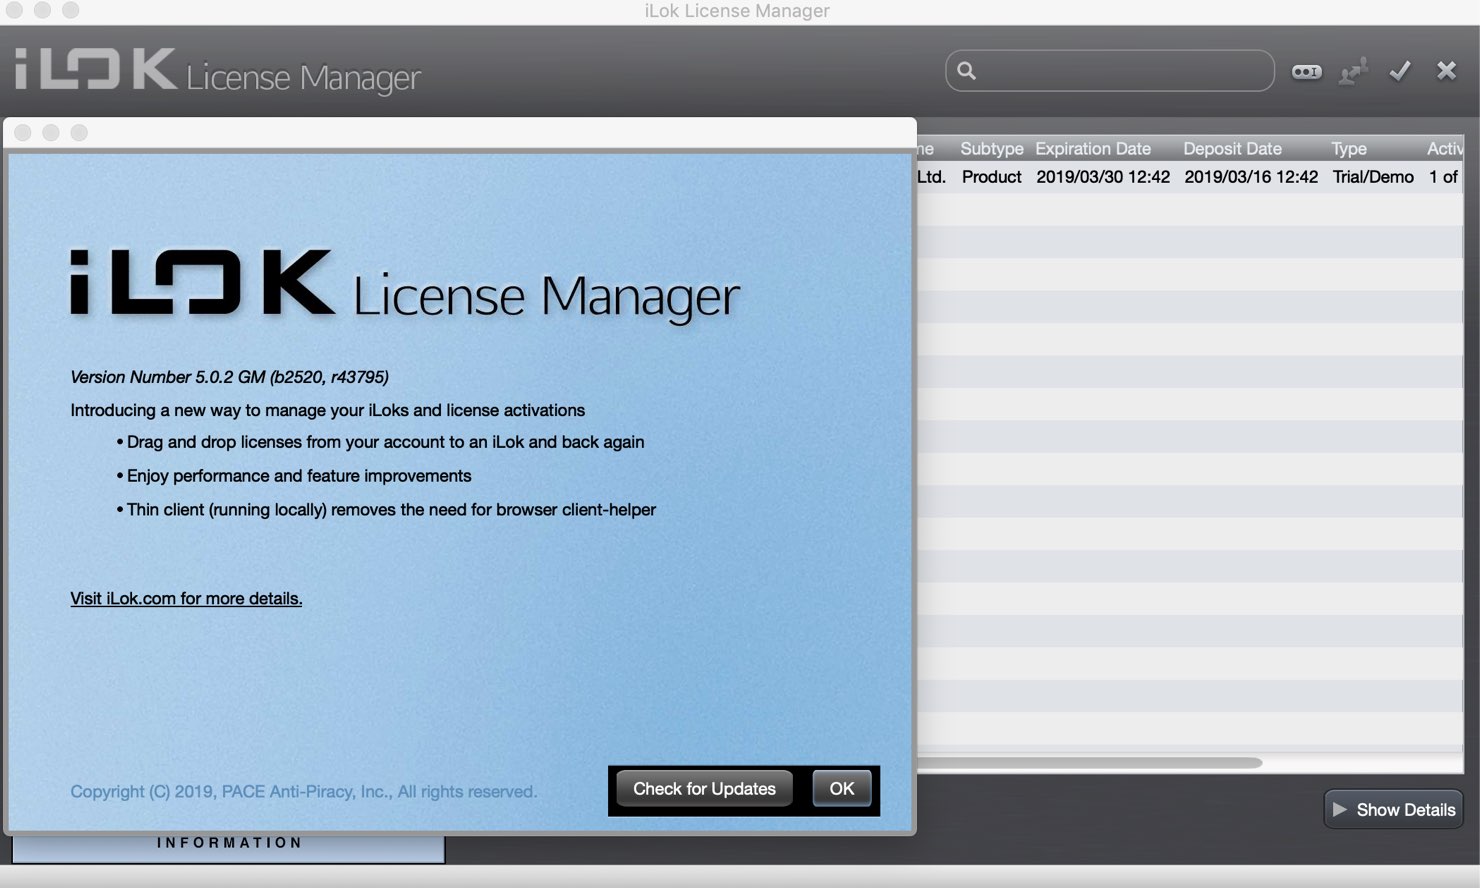The image size is (1480, 888).
Task: Select the Trial/Demo cell in the license row
Action: (x=1373, y=177)
